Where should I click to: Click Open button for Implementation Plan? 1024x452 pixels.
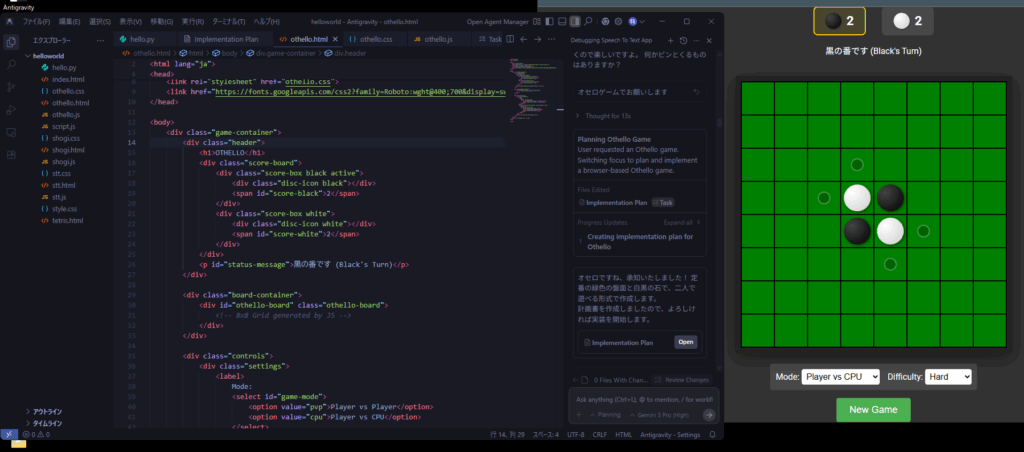tap(685, 342)
